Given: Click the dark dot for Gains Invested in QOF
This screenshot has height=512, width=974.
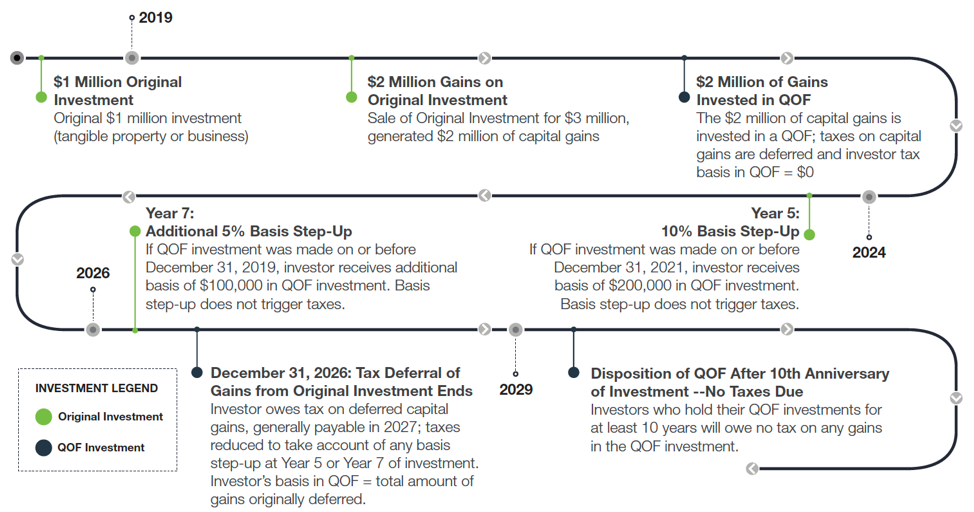Looking at the screenshot, I should 684,97.
